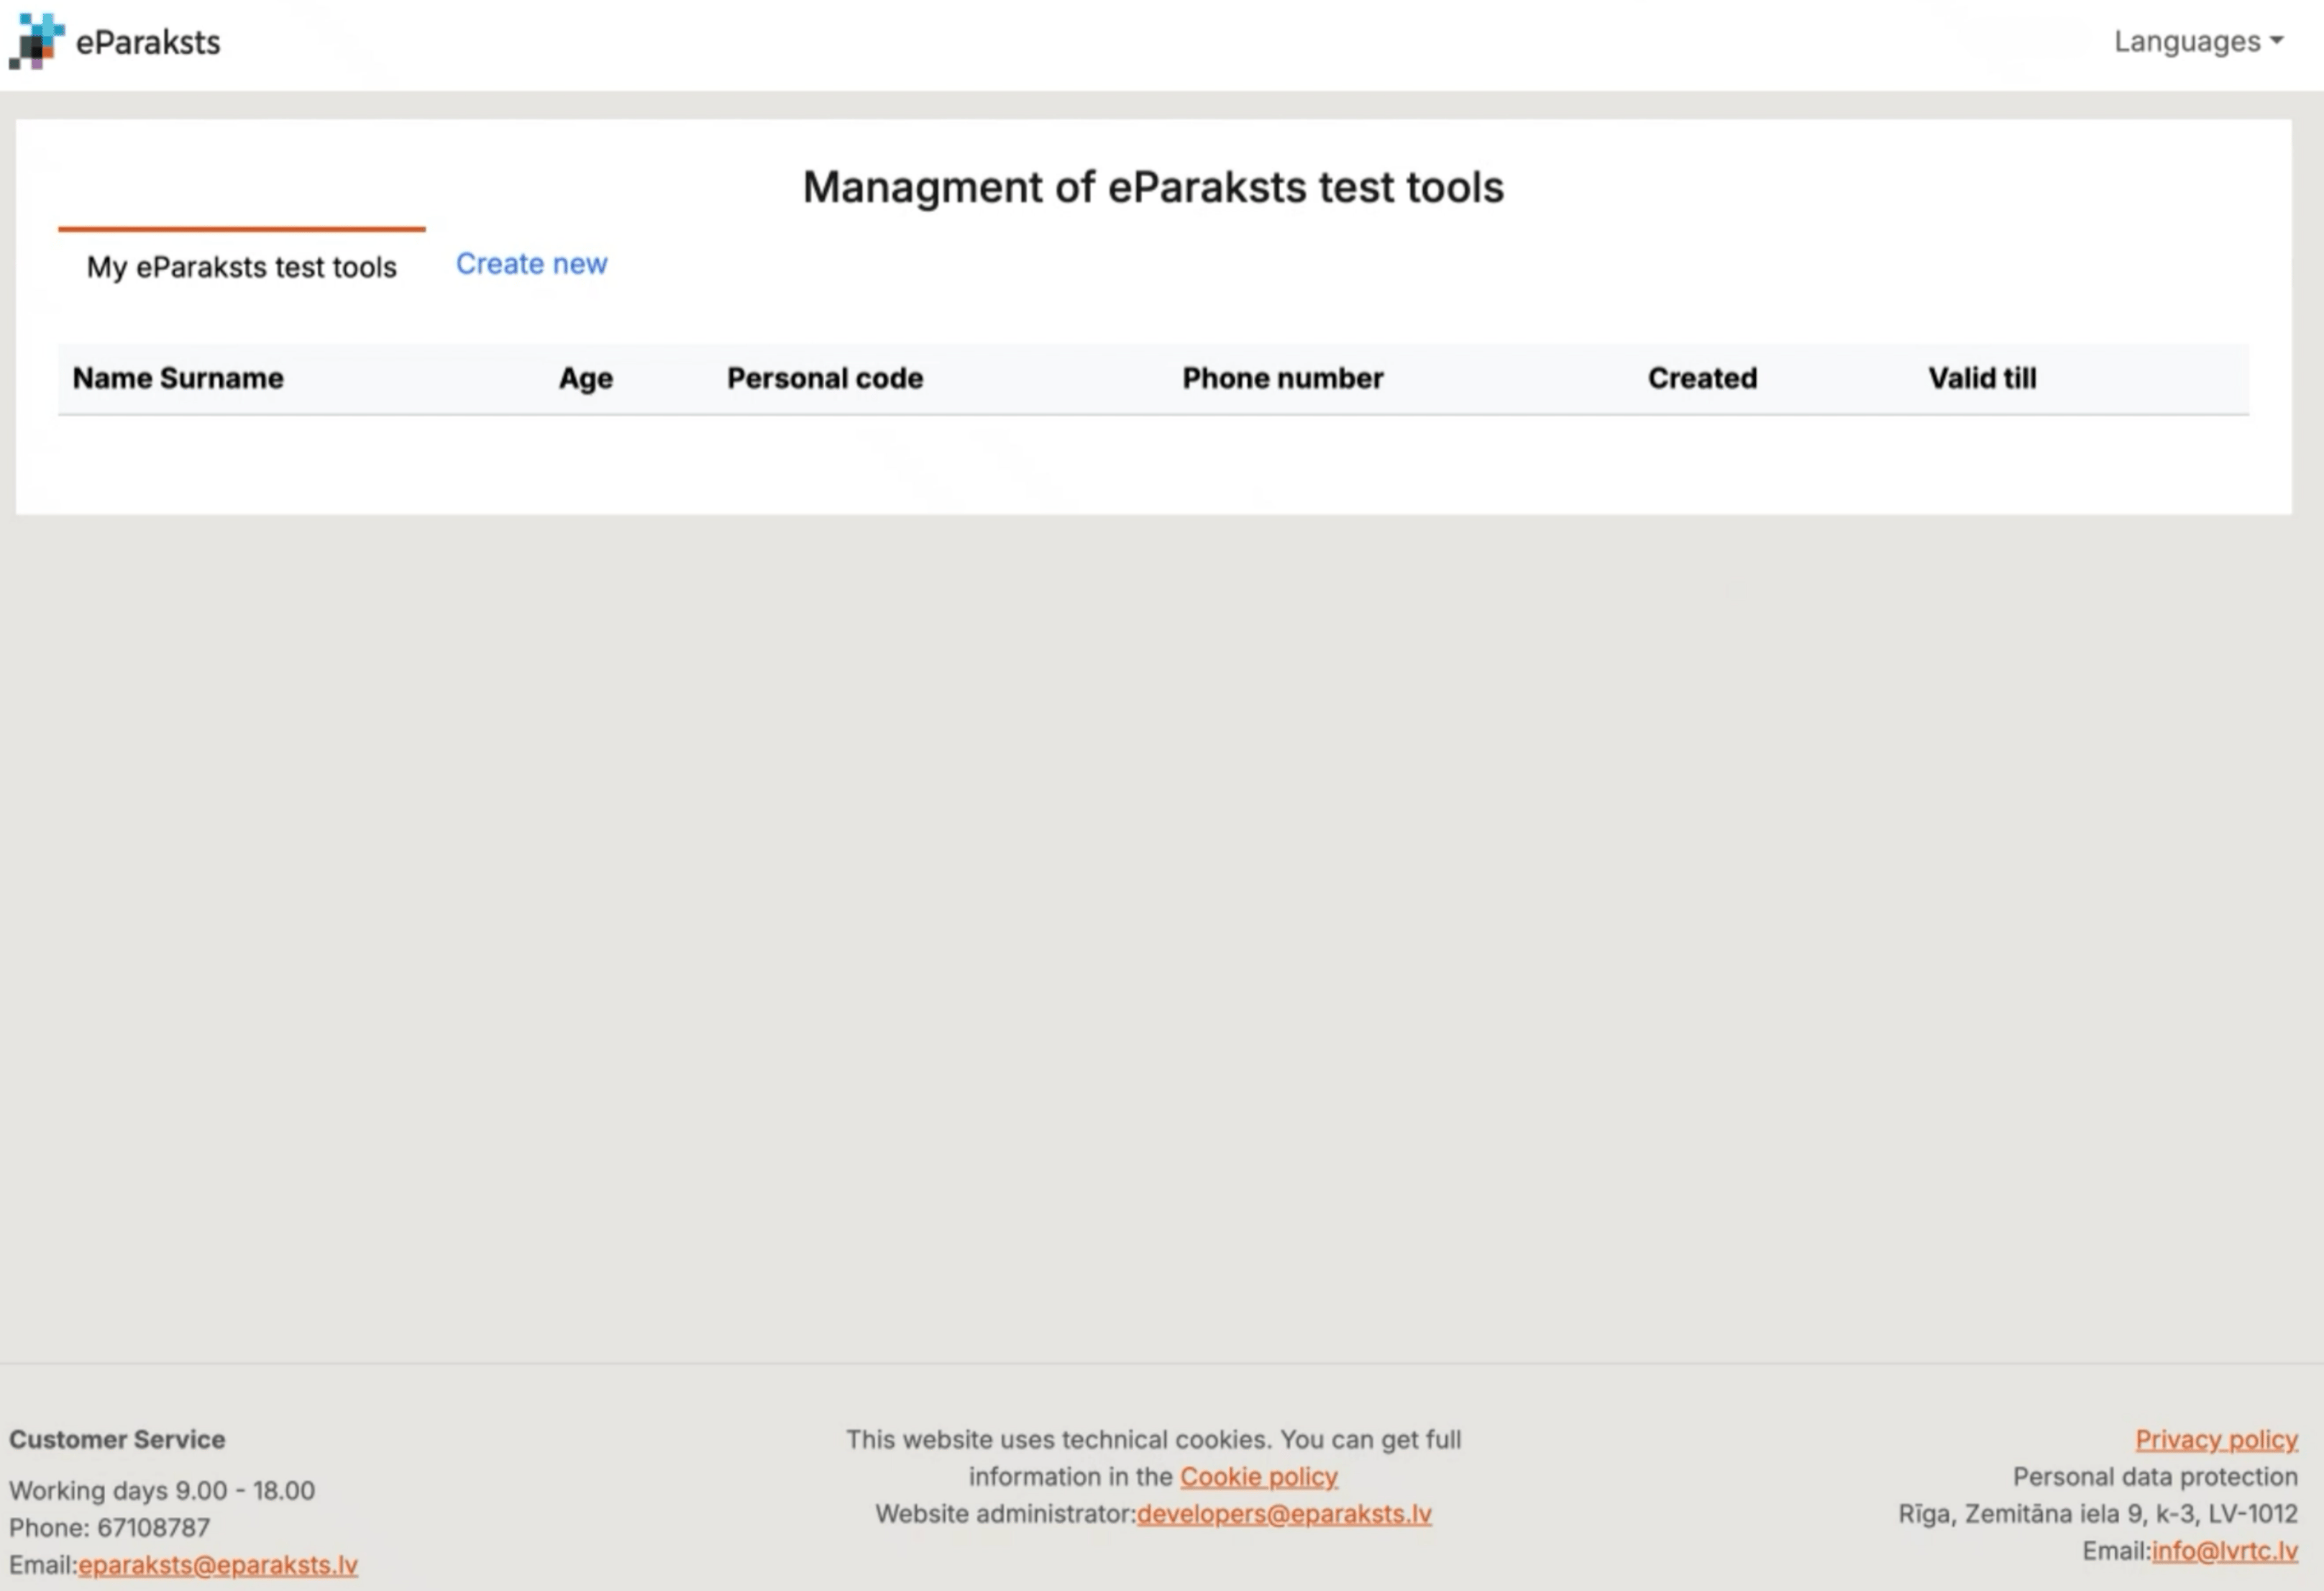Open the Cookie policy link
The image size is (2324, 1591).
[1258, 1477]
